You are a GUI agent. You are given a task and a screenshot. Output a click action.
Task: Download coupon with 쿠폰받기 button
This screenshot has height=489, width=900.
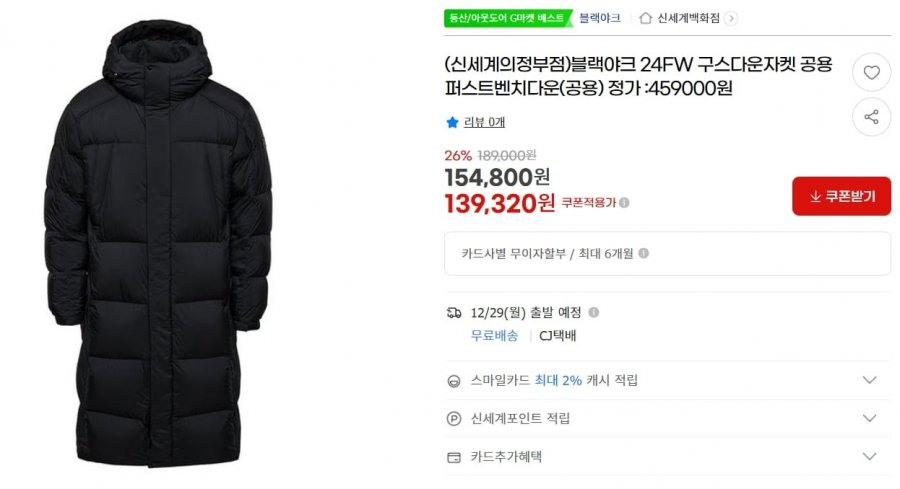tap(841, 196)
